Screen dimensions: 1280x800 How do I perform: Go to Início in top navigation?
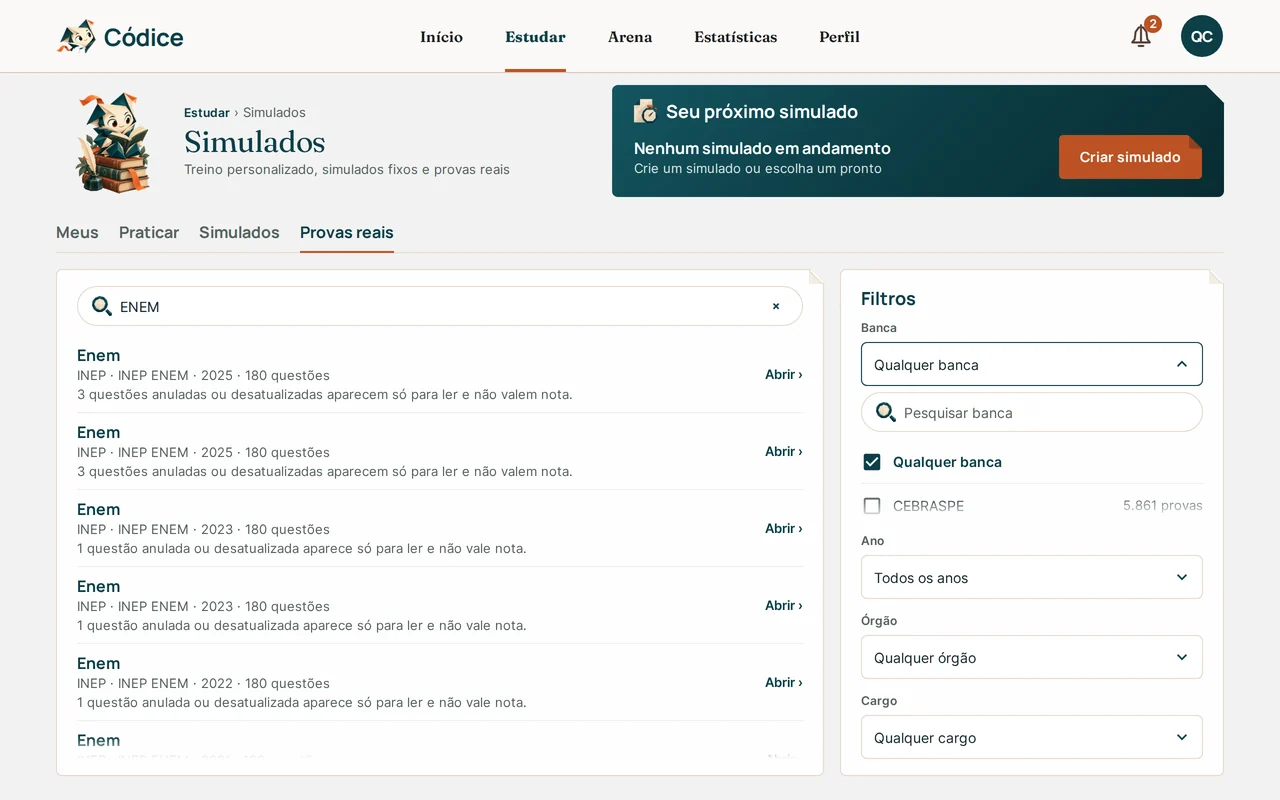441,37
